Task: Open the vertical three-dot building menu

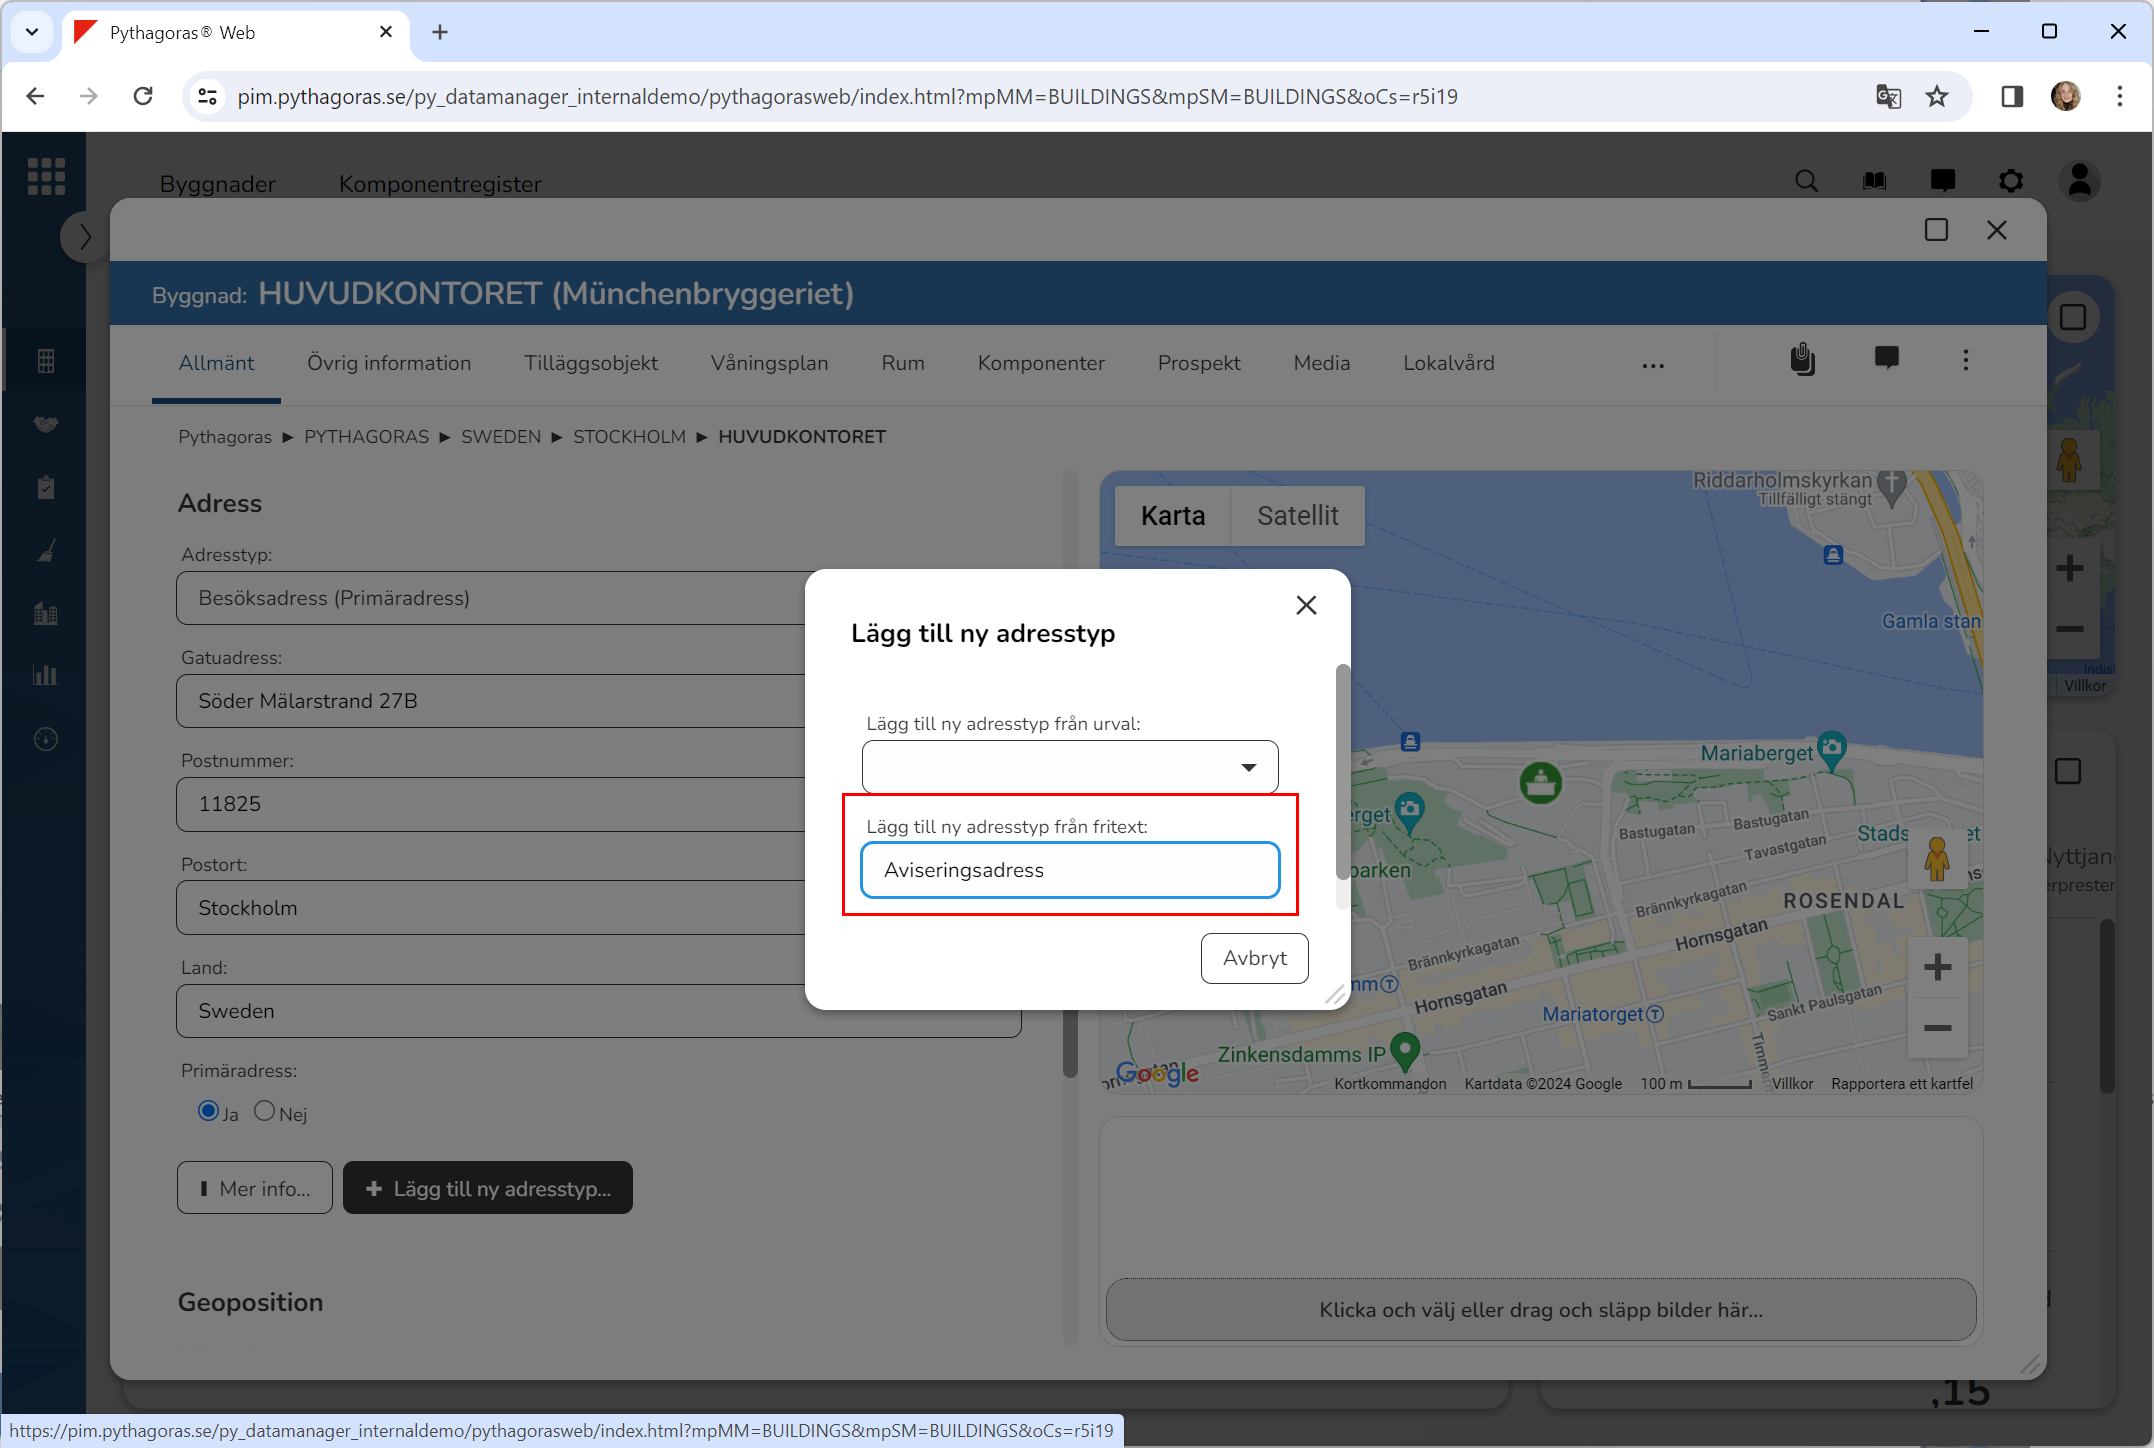Action: 1965,360
